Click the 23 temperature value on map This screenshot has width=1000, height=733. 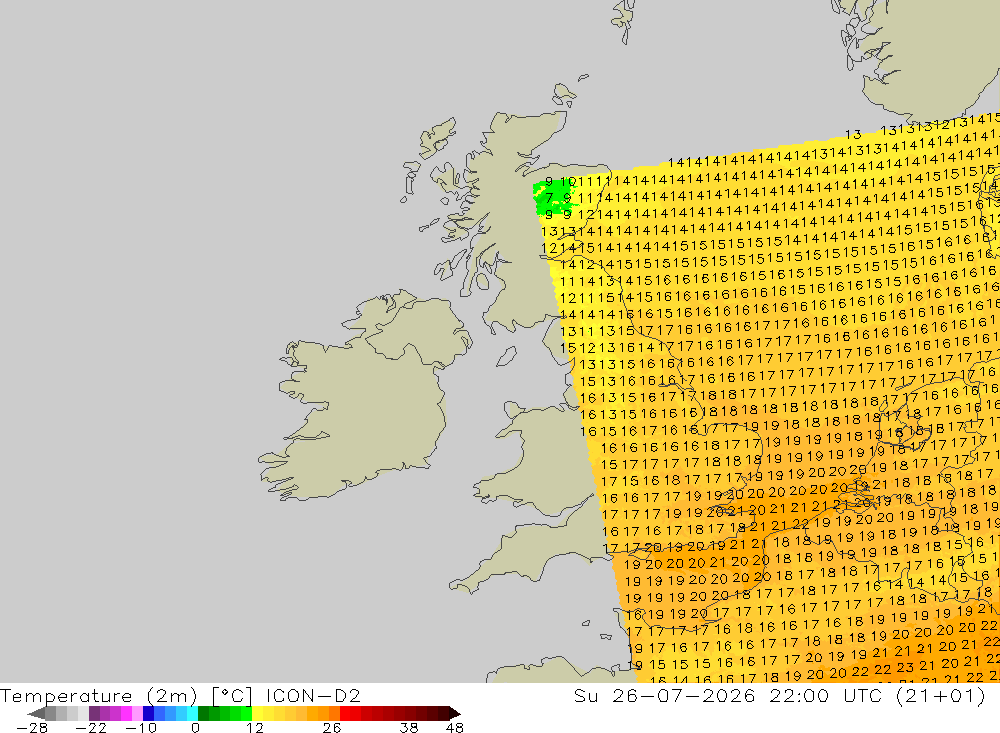(x=905, y=667)
